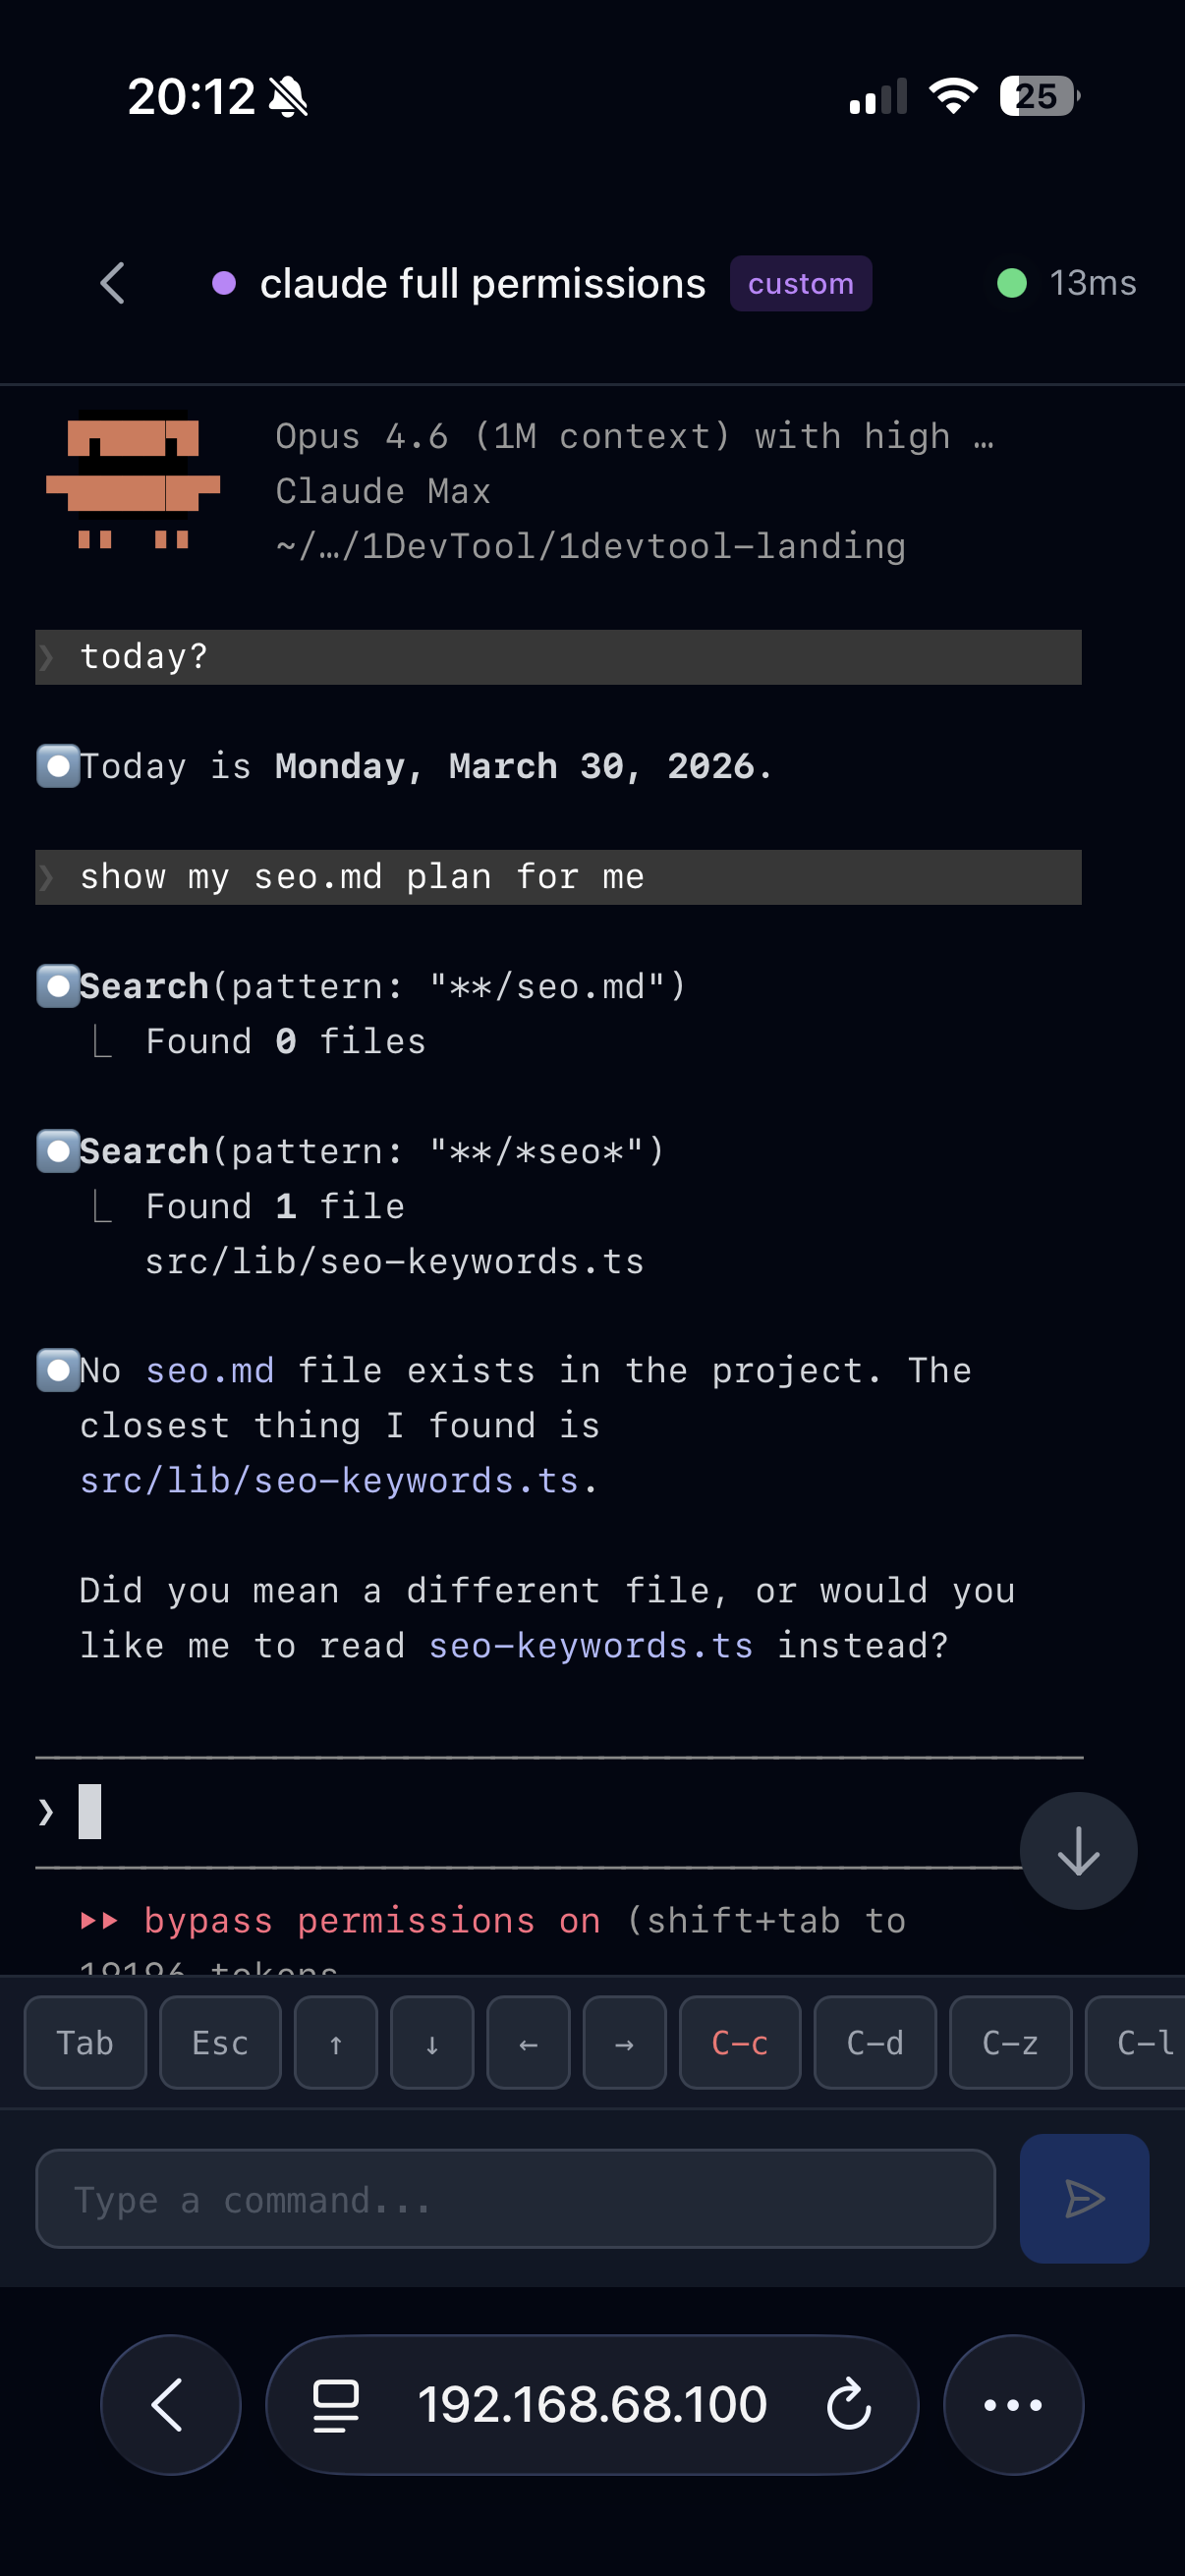Tap the back chevron to leave the session
The height and width of the screenshot is (2576, 1185).
(x=111, y=283)
